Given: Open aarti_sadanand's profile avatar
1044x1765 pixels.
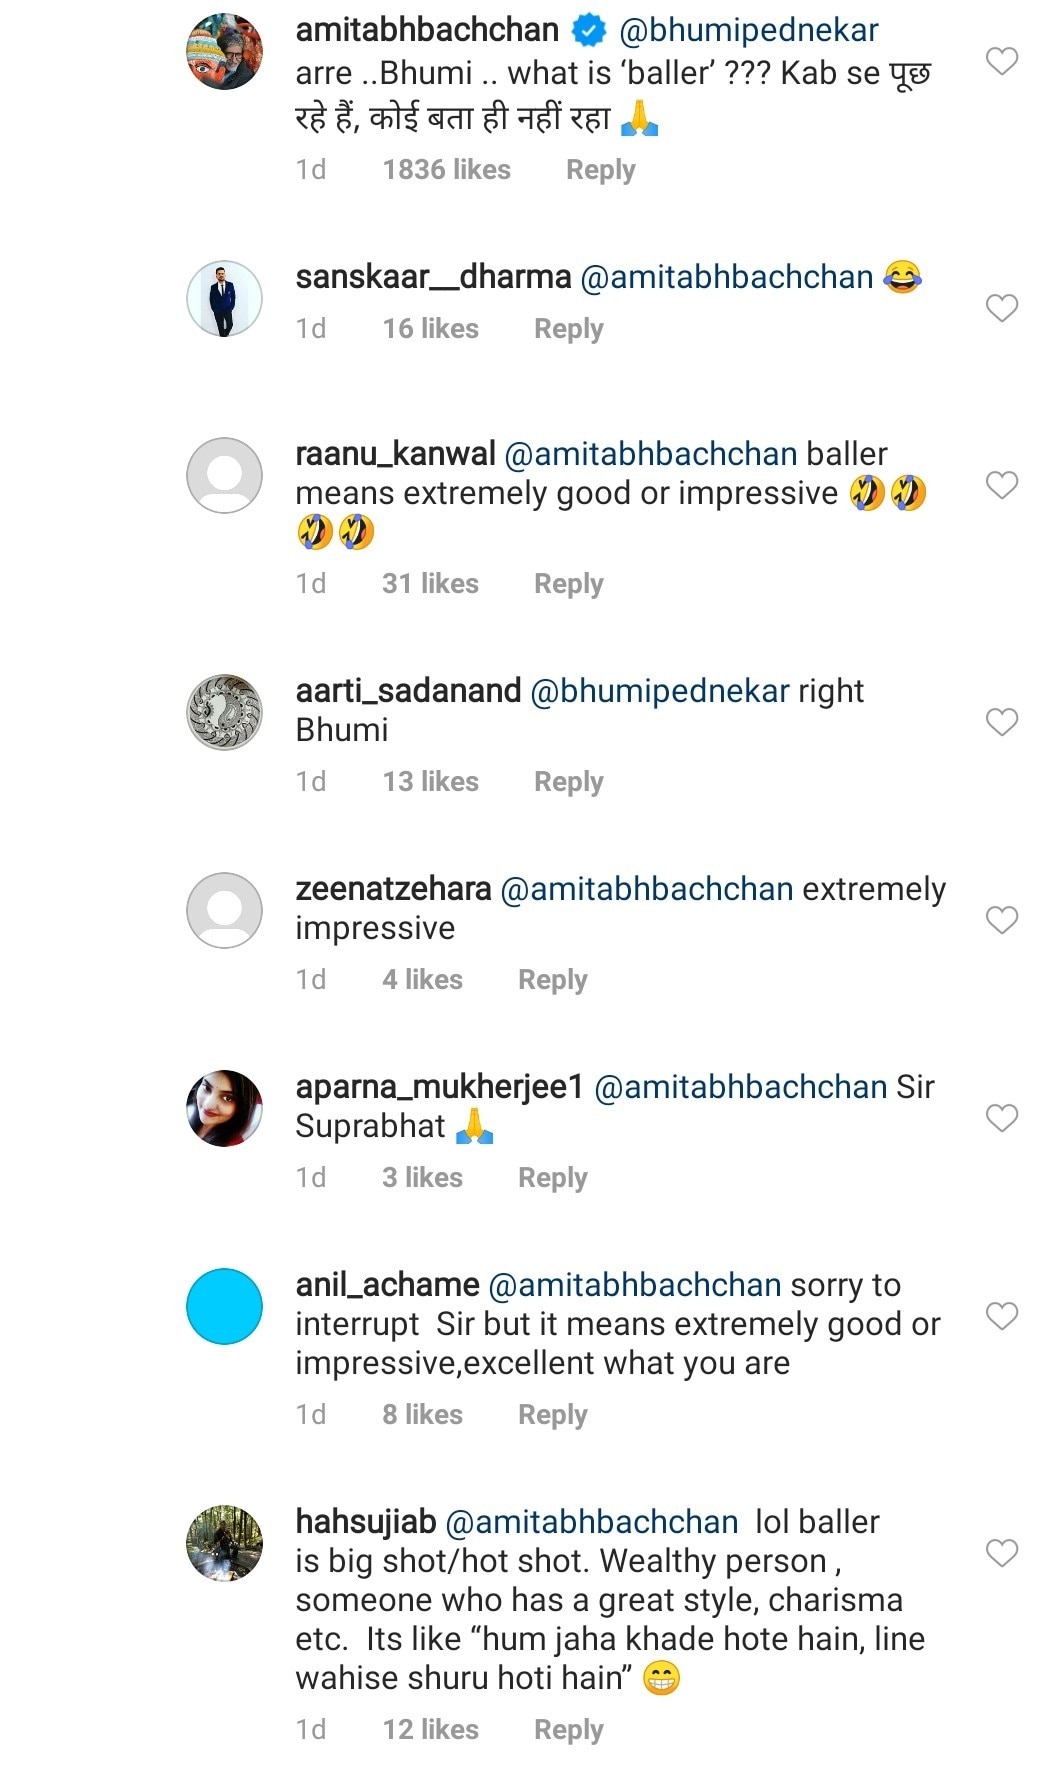Looking at the screenshot, I should pos(225,712).
